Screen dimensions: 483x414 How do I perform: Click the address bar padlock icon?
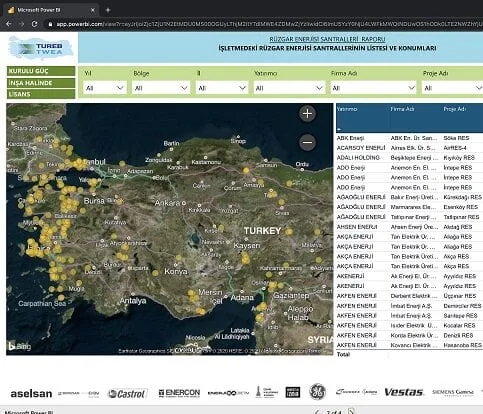pos(50,24)
